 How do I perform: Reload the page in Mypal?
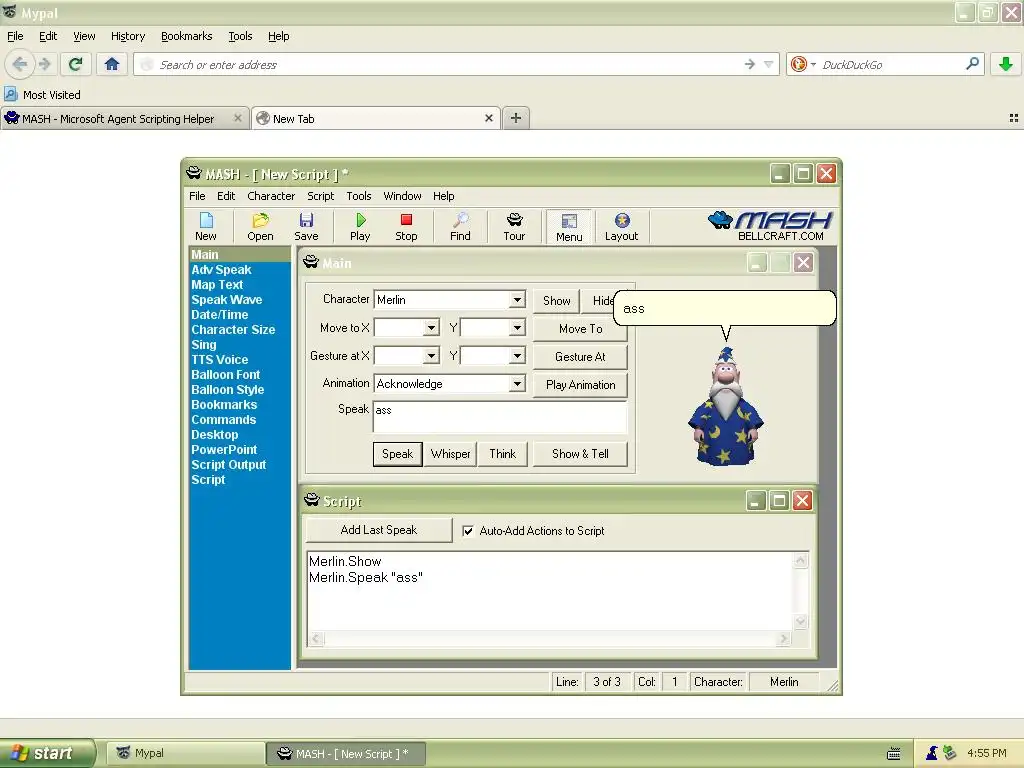[75, 64]
